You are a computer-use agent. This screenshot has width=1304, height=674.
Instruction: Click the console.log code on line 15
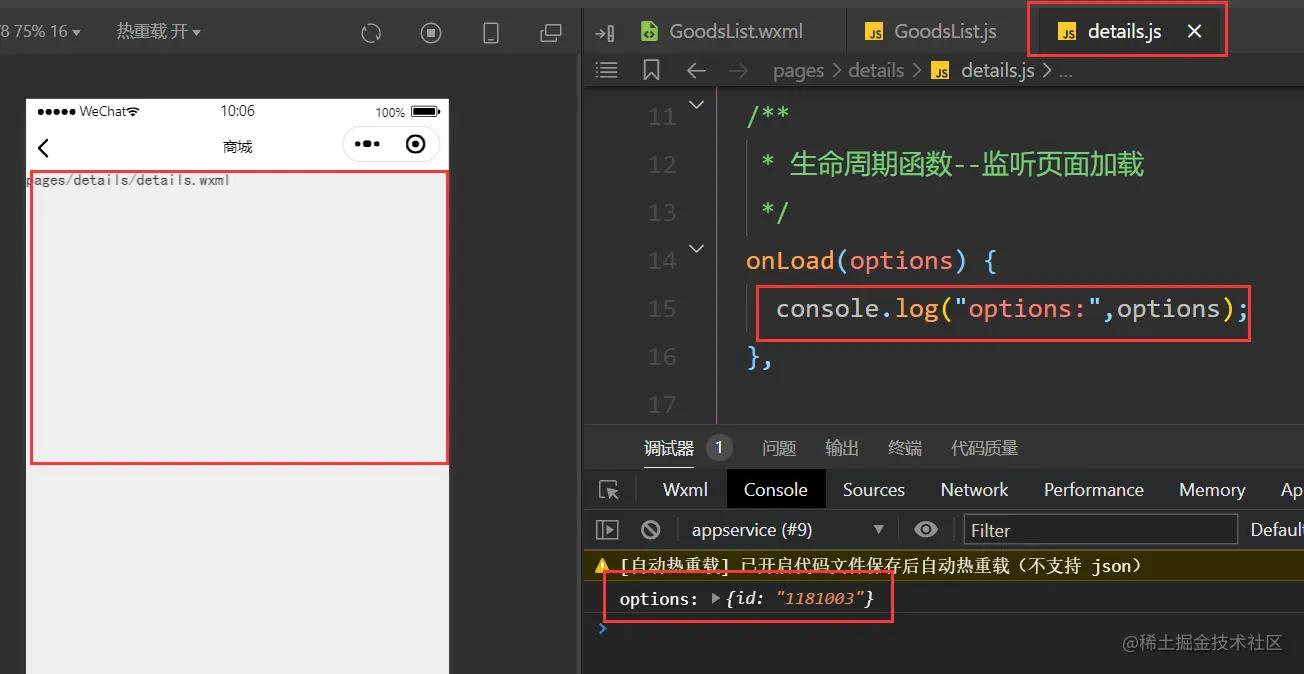1012,309
